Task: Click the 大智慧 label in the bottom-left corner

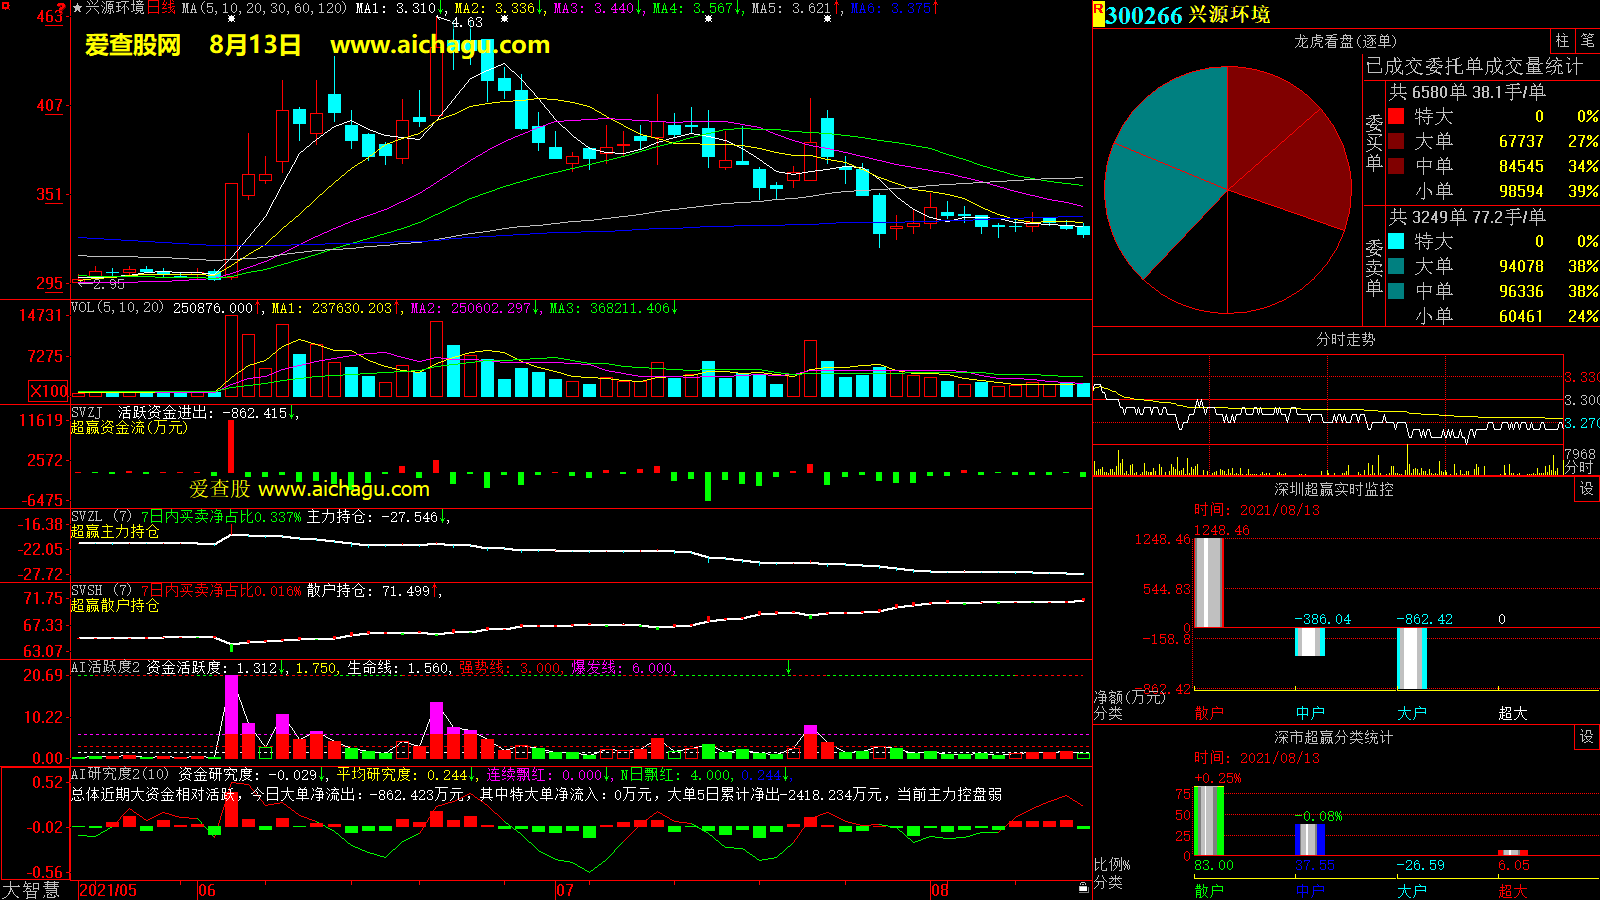Action: pyautogui.click(x=31, y=890)
